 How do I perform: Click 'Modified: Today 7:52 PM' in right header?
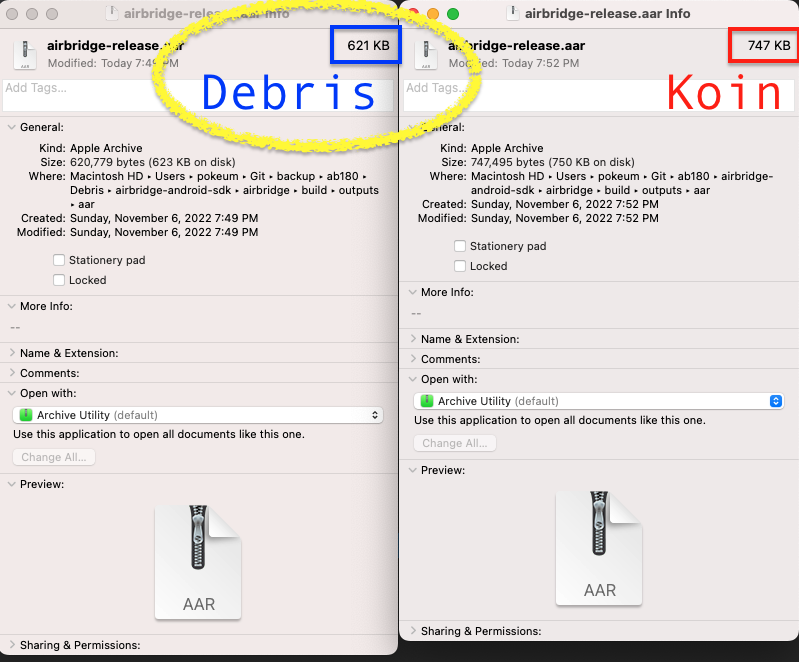point(514,63)
